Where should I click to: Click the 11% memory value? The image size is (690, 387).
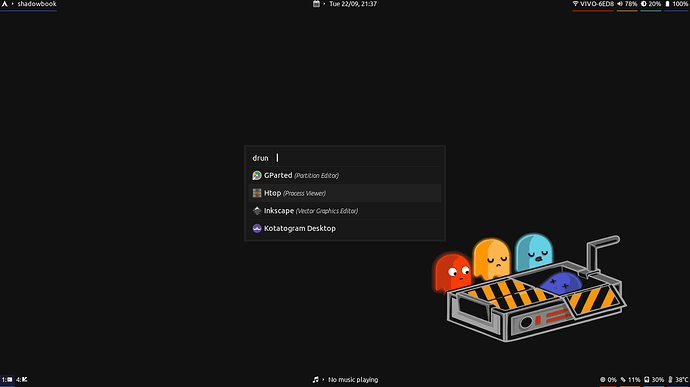click(634, 379)
